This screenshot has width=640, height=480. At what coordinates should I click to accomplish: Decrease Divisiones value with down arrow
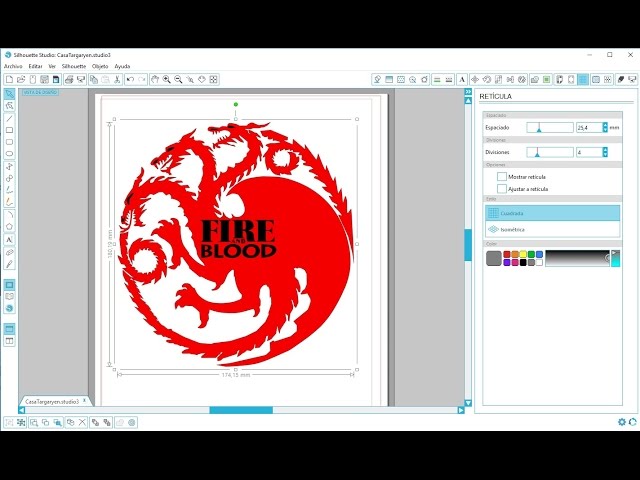tap(605, 154)
